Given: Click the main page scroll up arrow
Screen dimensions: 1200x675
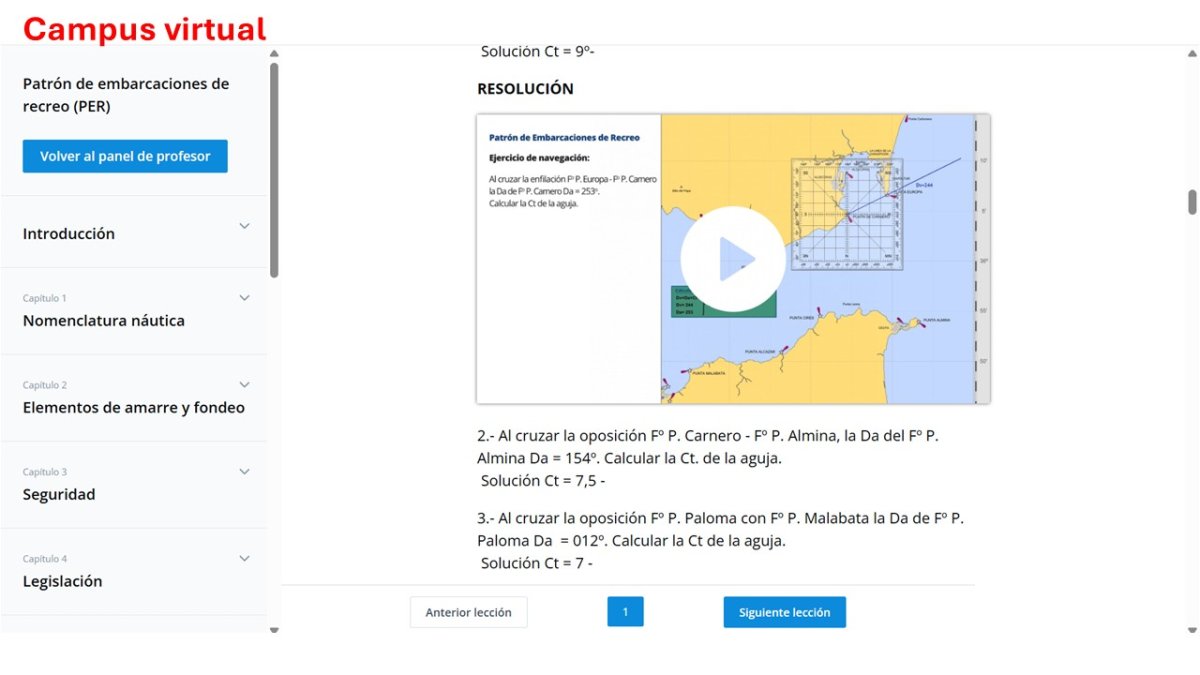Looking at the screenshot, I should pos(1192,54).
